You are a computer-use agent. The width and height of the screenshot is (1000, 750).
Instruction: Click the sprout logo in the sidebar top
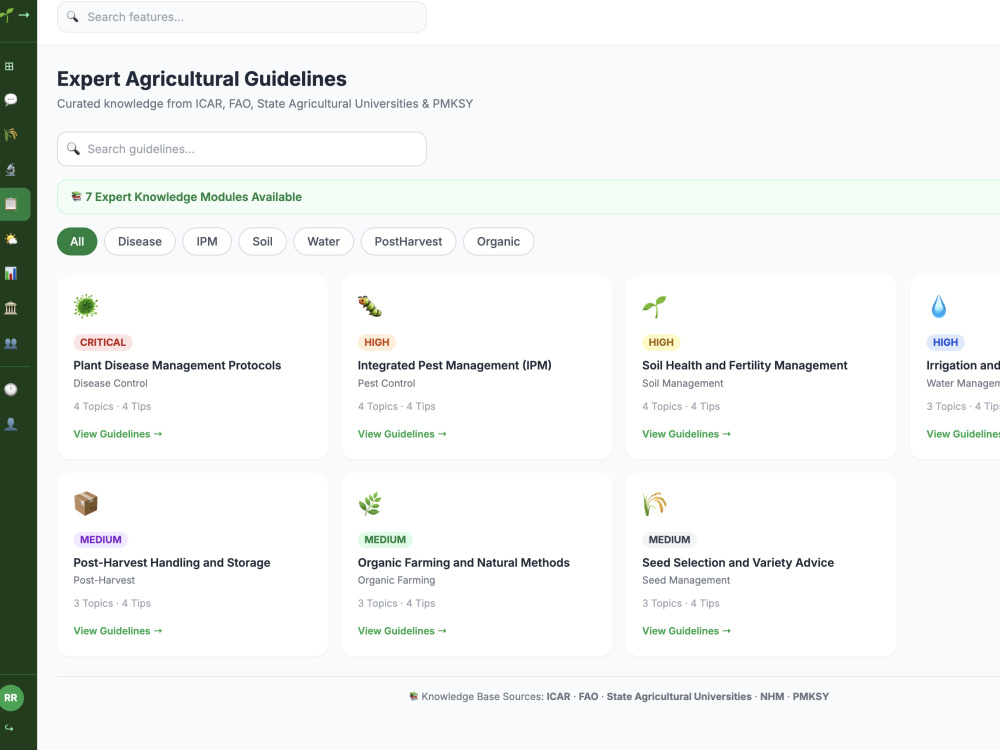coord(7,15)
